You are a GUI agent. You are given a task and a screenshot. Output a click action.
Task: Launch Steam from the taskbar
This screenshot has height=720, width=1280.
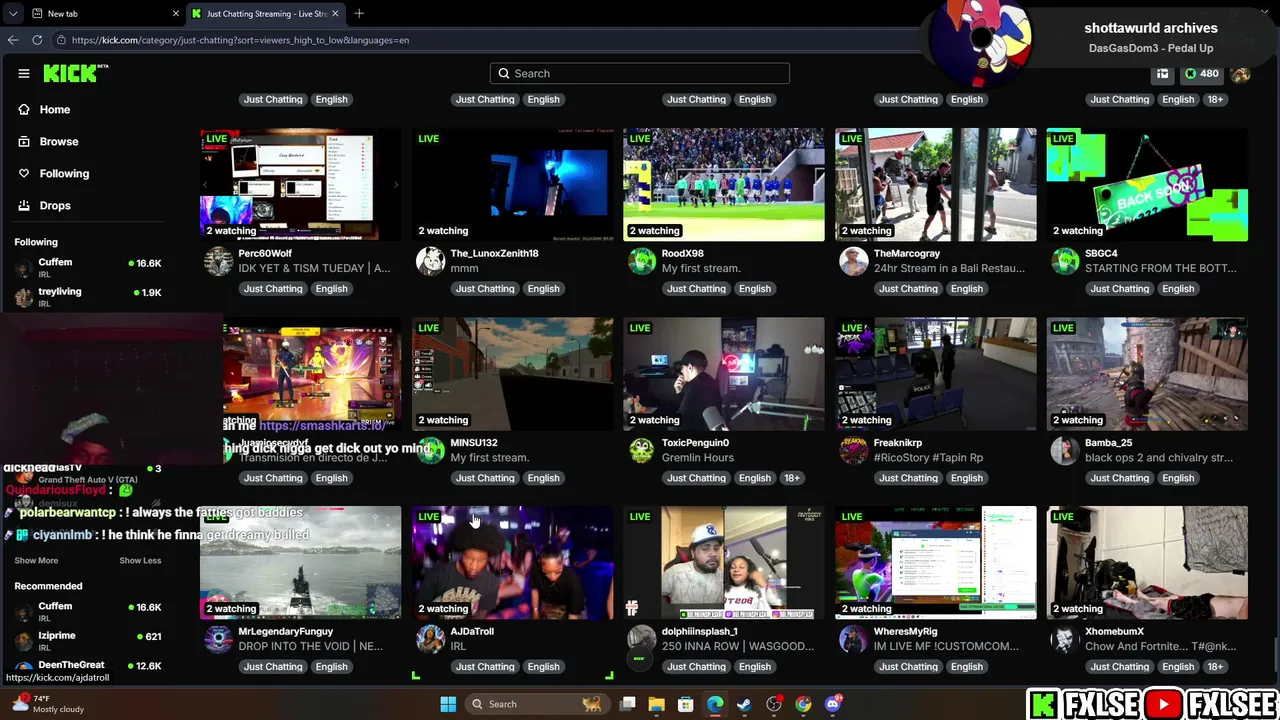click(744, 704)
